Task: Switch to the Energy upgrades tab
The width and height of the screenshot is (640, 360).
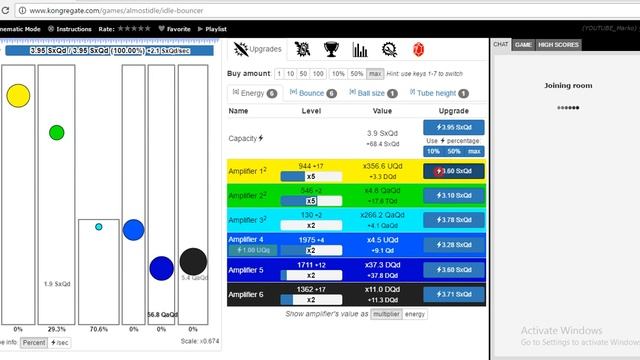Action: click(x=255, y=93)
